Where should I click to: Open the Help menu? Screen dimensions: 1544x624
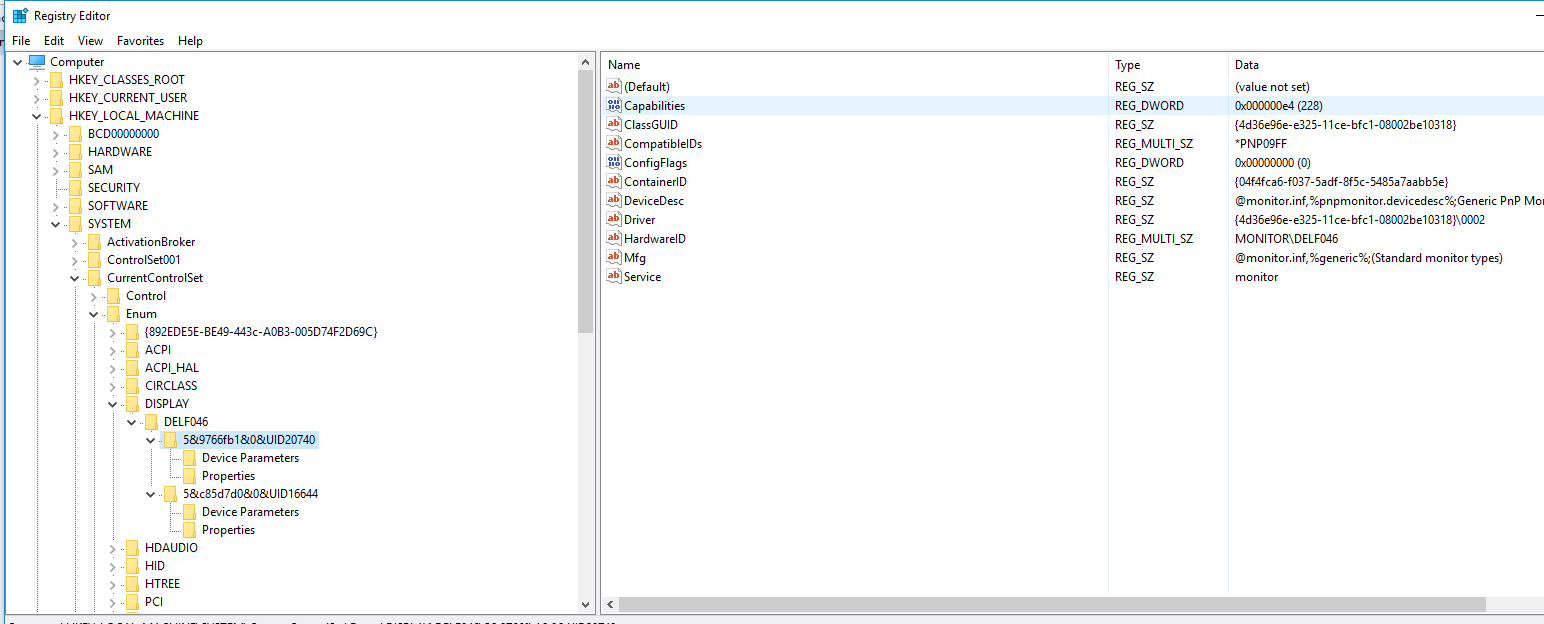[190, 41]
